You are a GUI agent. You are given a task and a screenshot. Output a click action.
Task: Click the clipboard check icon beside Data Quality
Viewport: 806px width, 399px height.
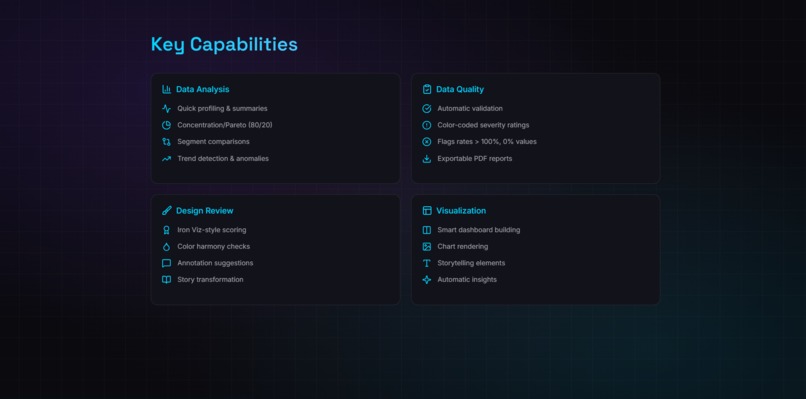pyautogui.click(x=427, y=89)
